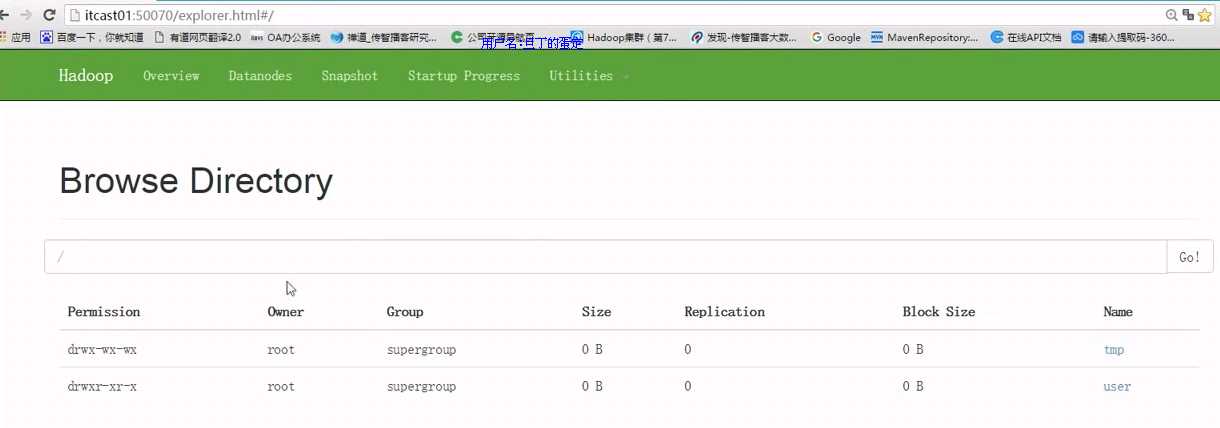Image resolution: width=1220 pixels, height=428 pixels.
Task: Open the zoom magnifier icon in address bar
Action: pyautogui.click(x=1172, y=15)
